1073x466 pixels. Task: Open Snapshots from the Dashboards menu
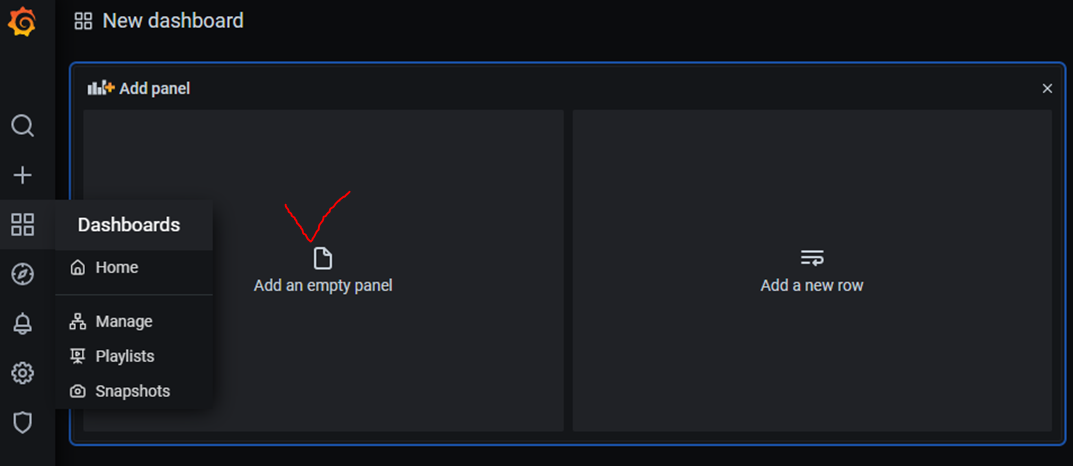[134, 391]
